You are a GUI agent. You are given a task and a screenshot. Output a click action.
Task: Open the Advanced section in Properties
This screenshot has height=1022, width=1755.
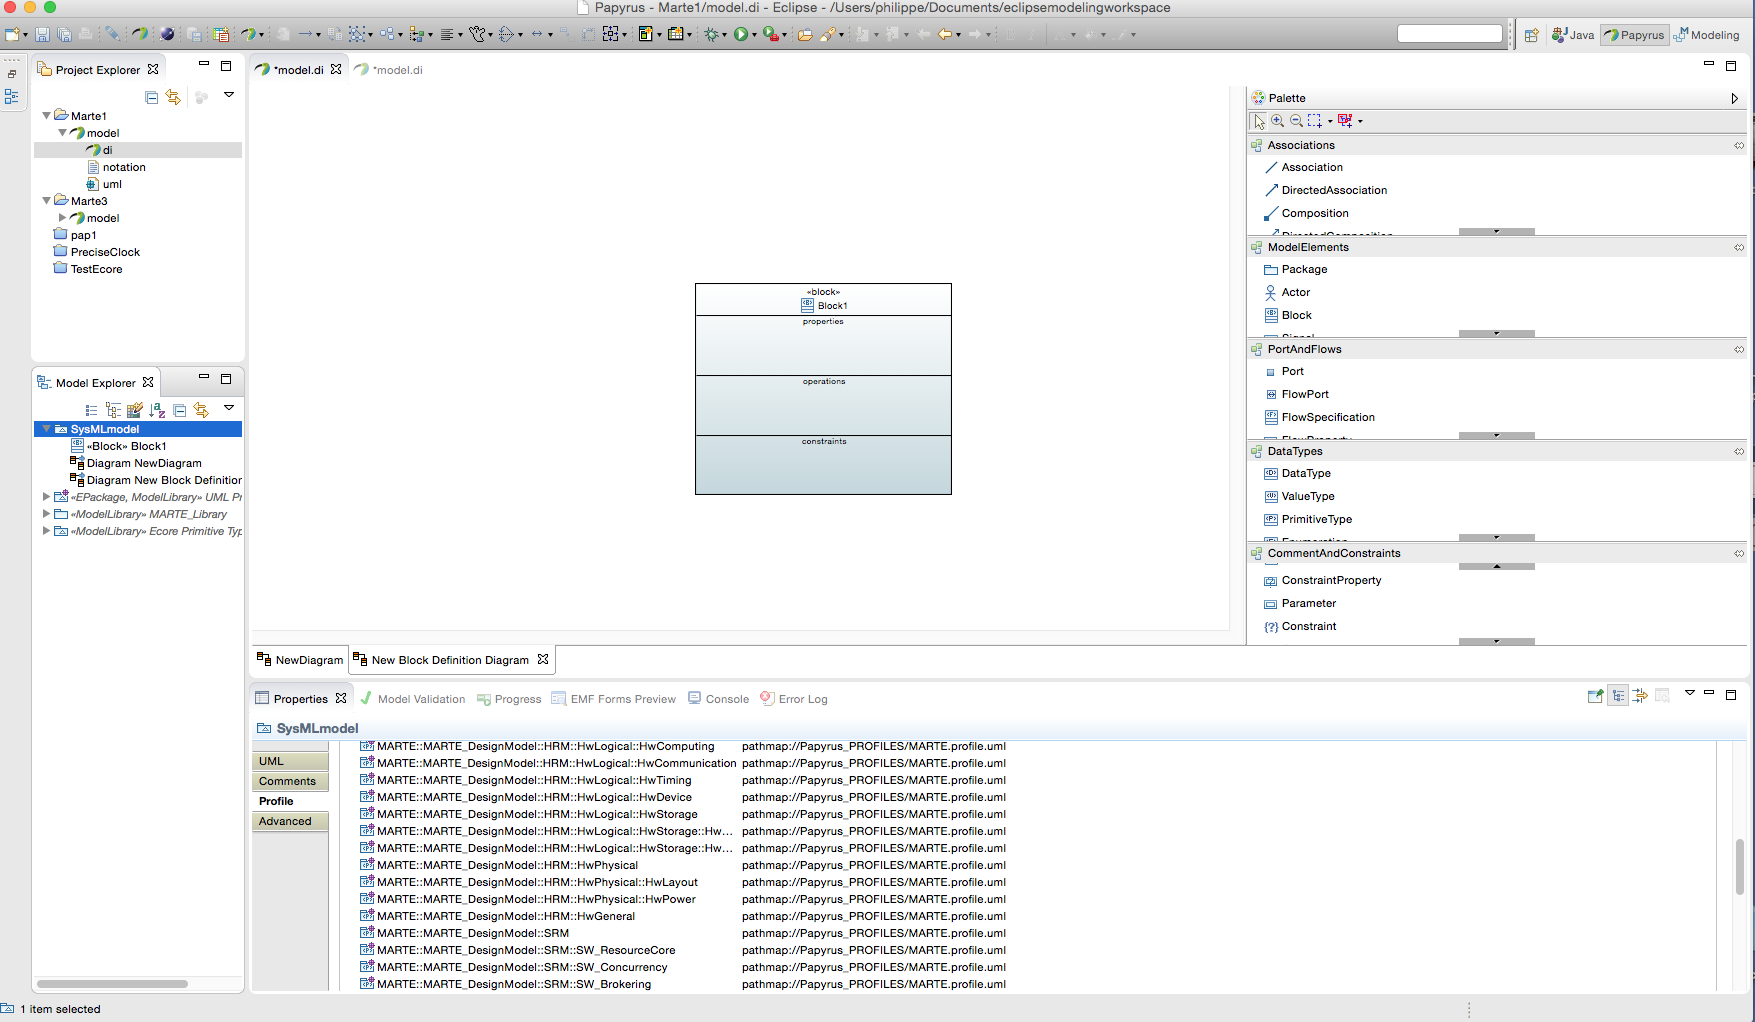click(x=290, y=821)
